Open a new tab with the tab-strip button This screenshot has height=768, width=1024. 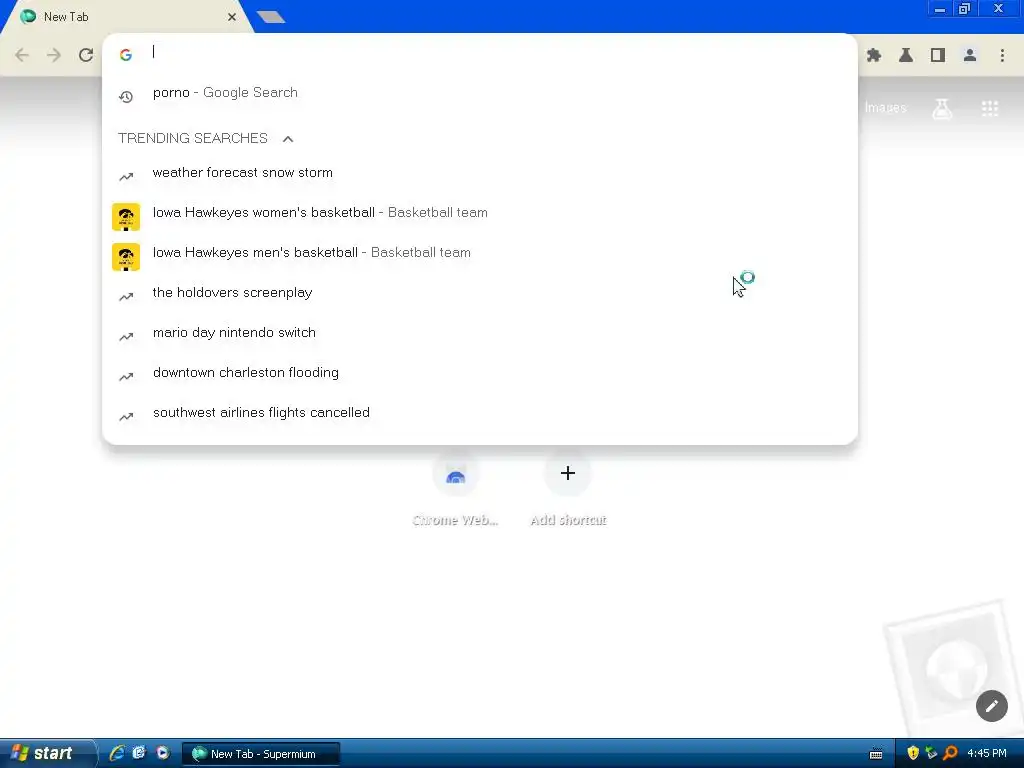271,17
